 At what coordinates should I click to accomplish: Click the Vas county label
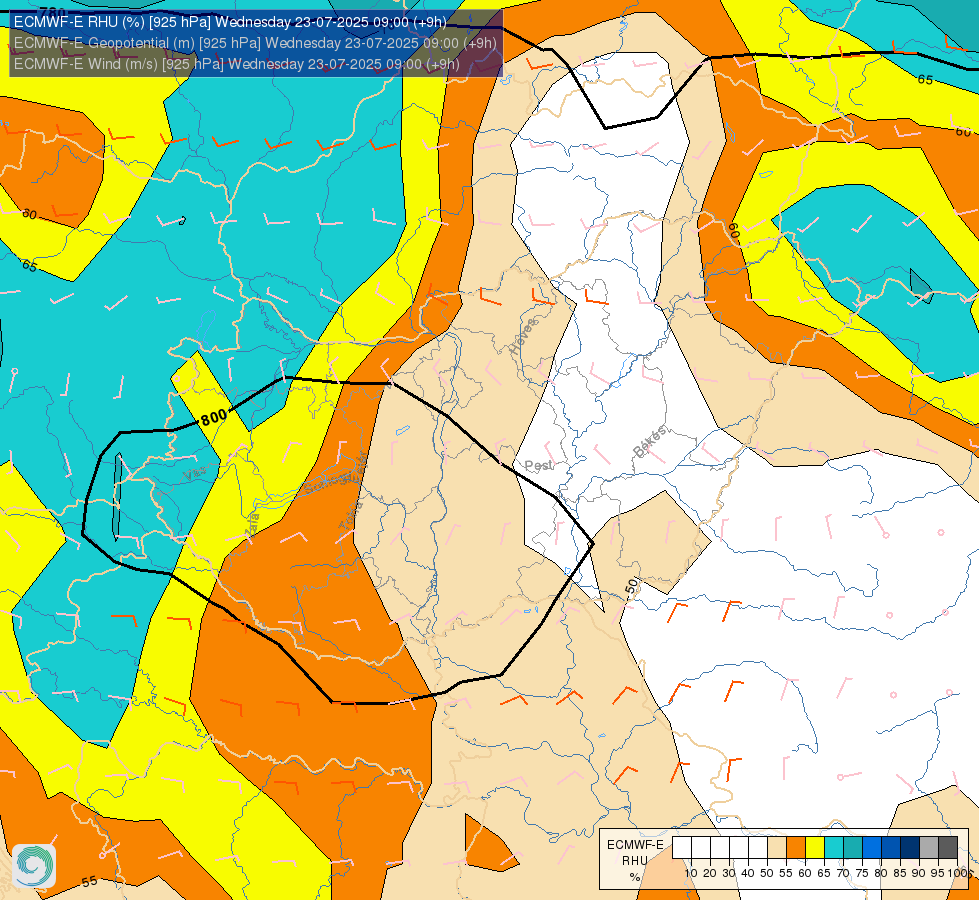[194, 475]
